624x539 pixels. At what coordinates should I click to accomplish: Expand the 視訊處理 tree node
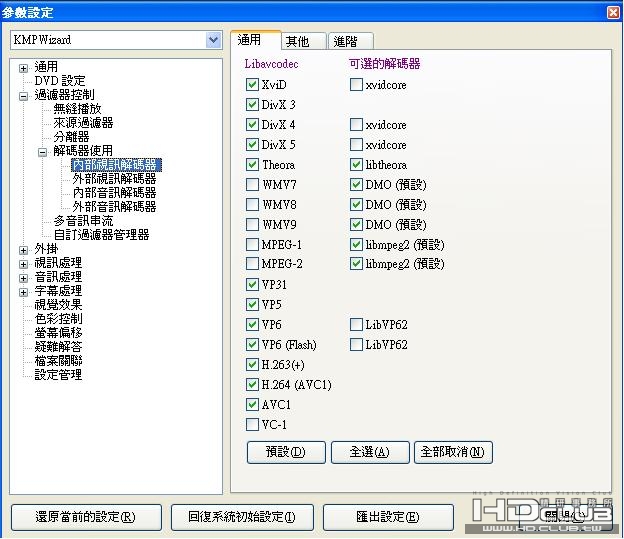tap(23, 264)
